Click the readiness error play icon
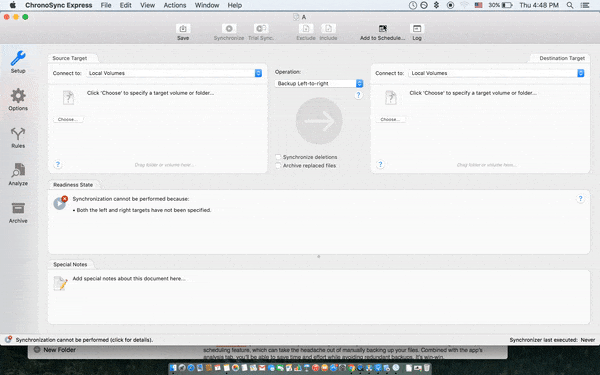This screenshot has height=375, width=600. coord(60,203)
